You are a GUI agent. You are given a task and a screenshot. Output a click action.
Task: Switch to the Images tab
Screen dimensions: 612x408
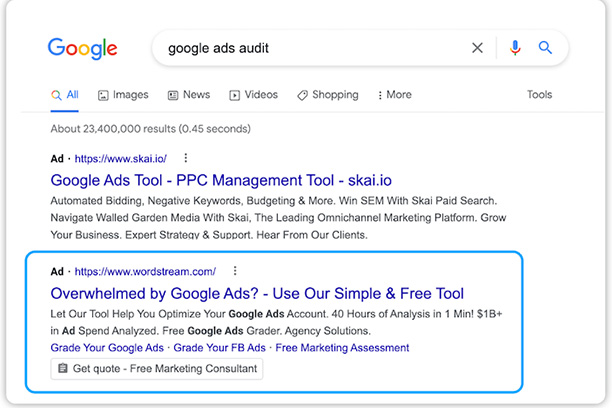tap(123, 95)
